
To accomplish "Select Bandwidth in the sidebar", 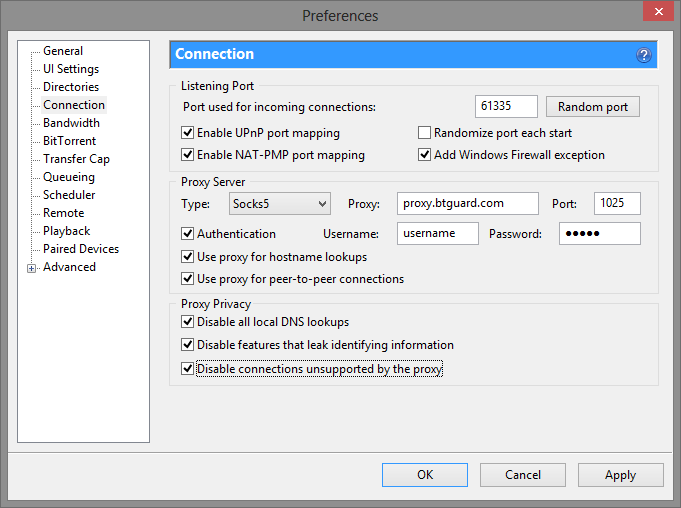I will (71, 123).
